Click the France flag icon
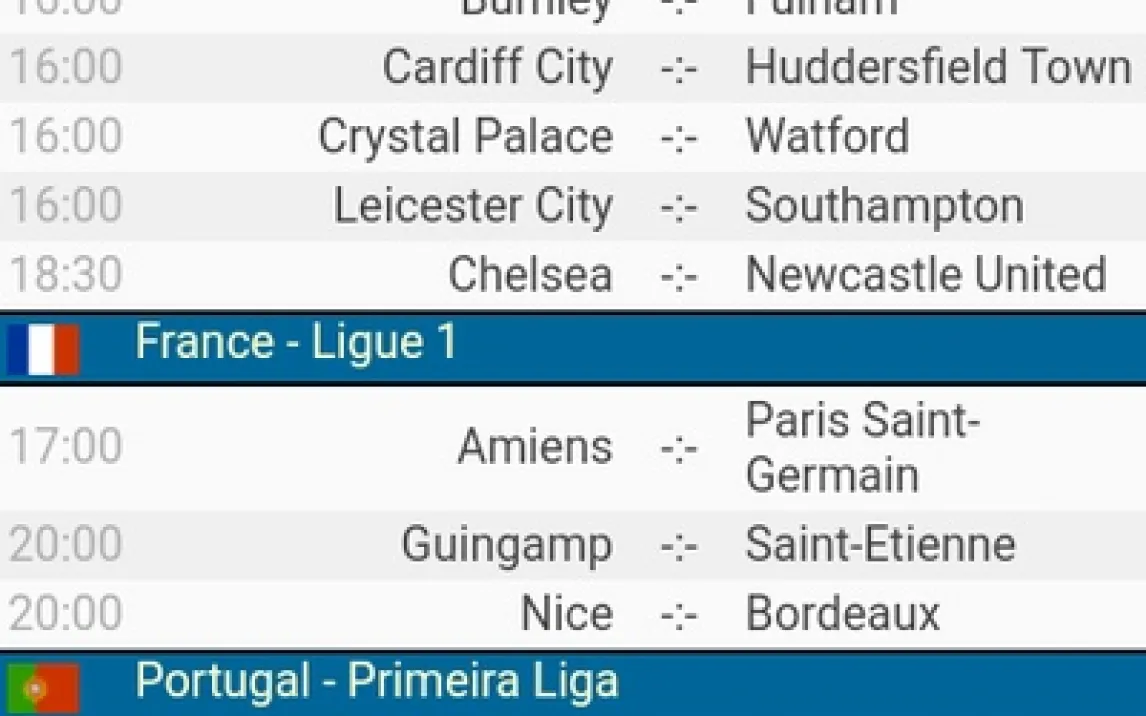The height and width of the screenshot is (716, 1146). tap(43, 349)
